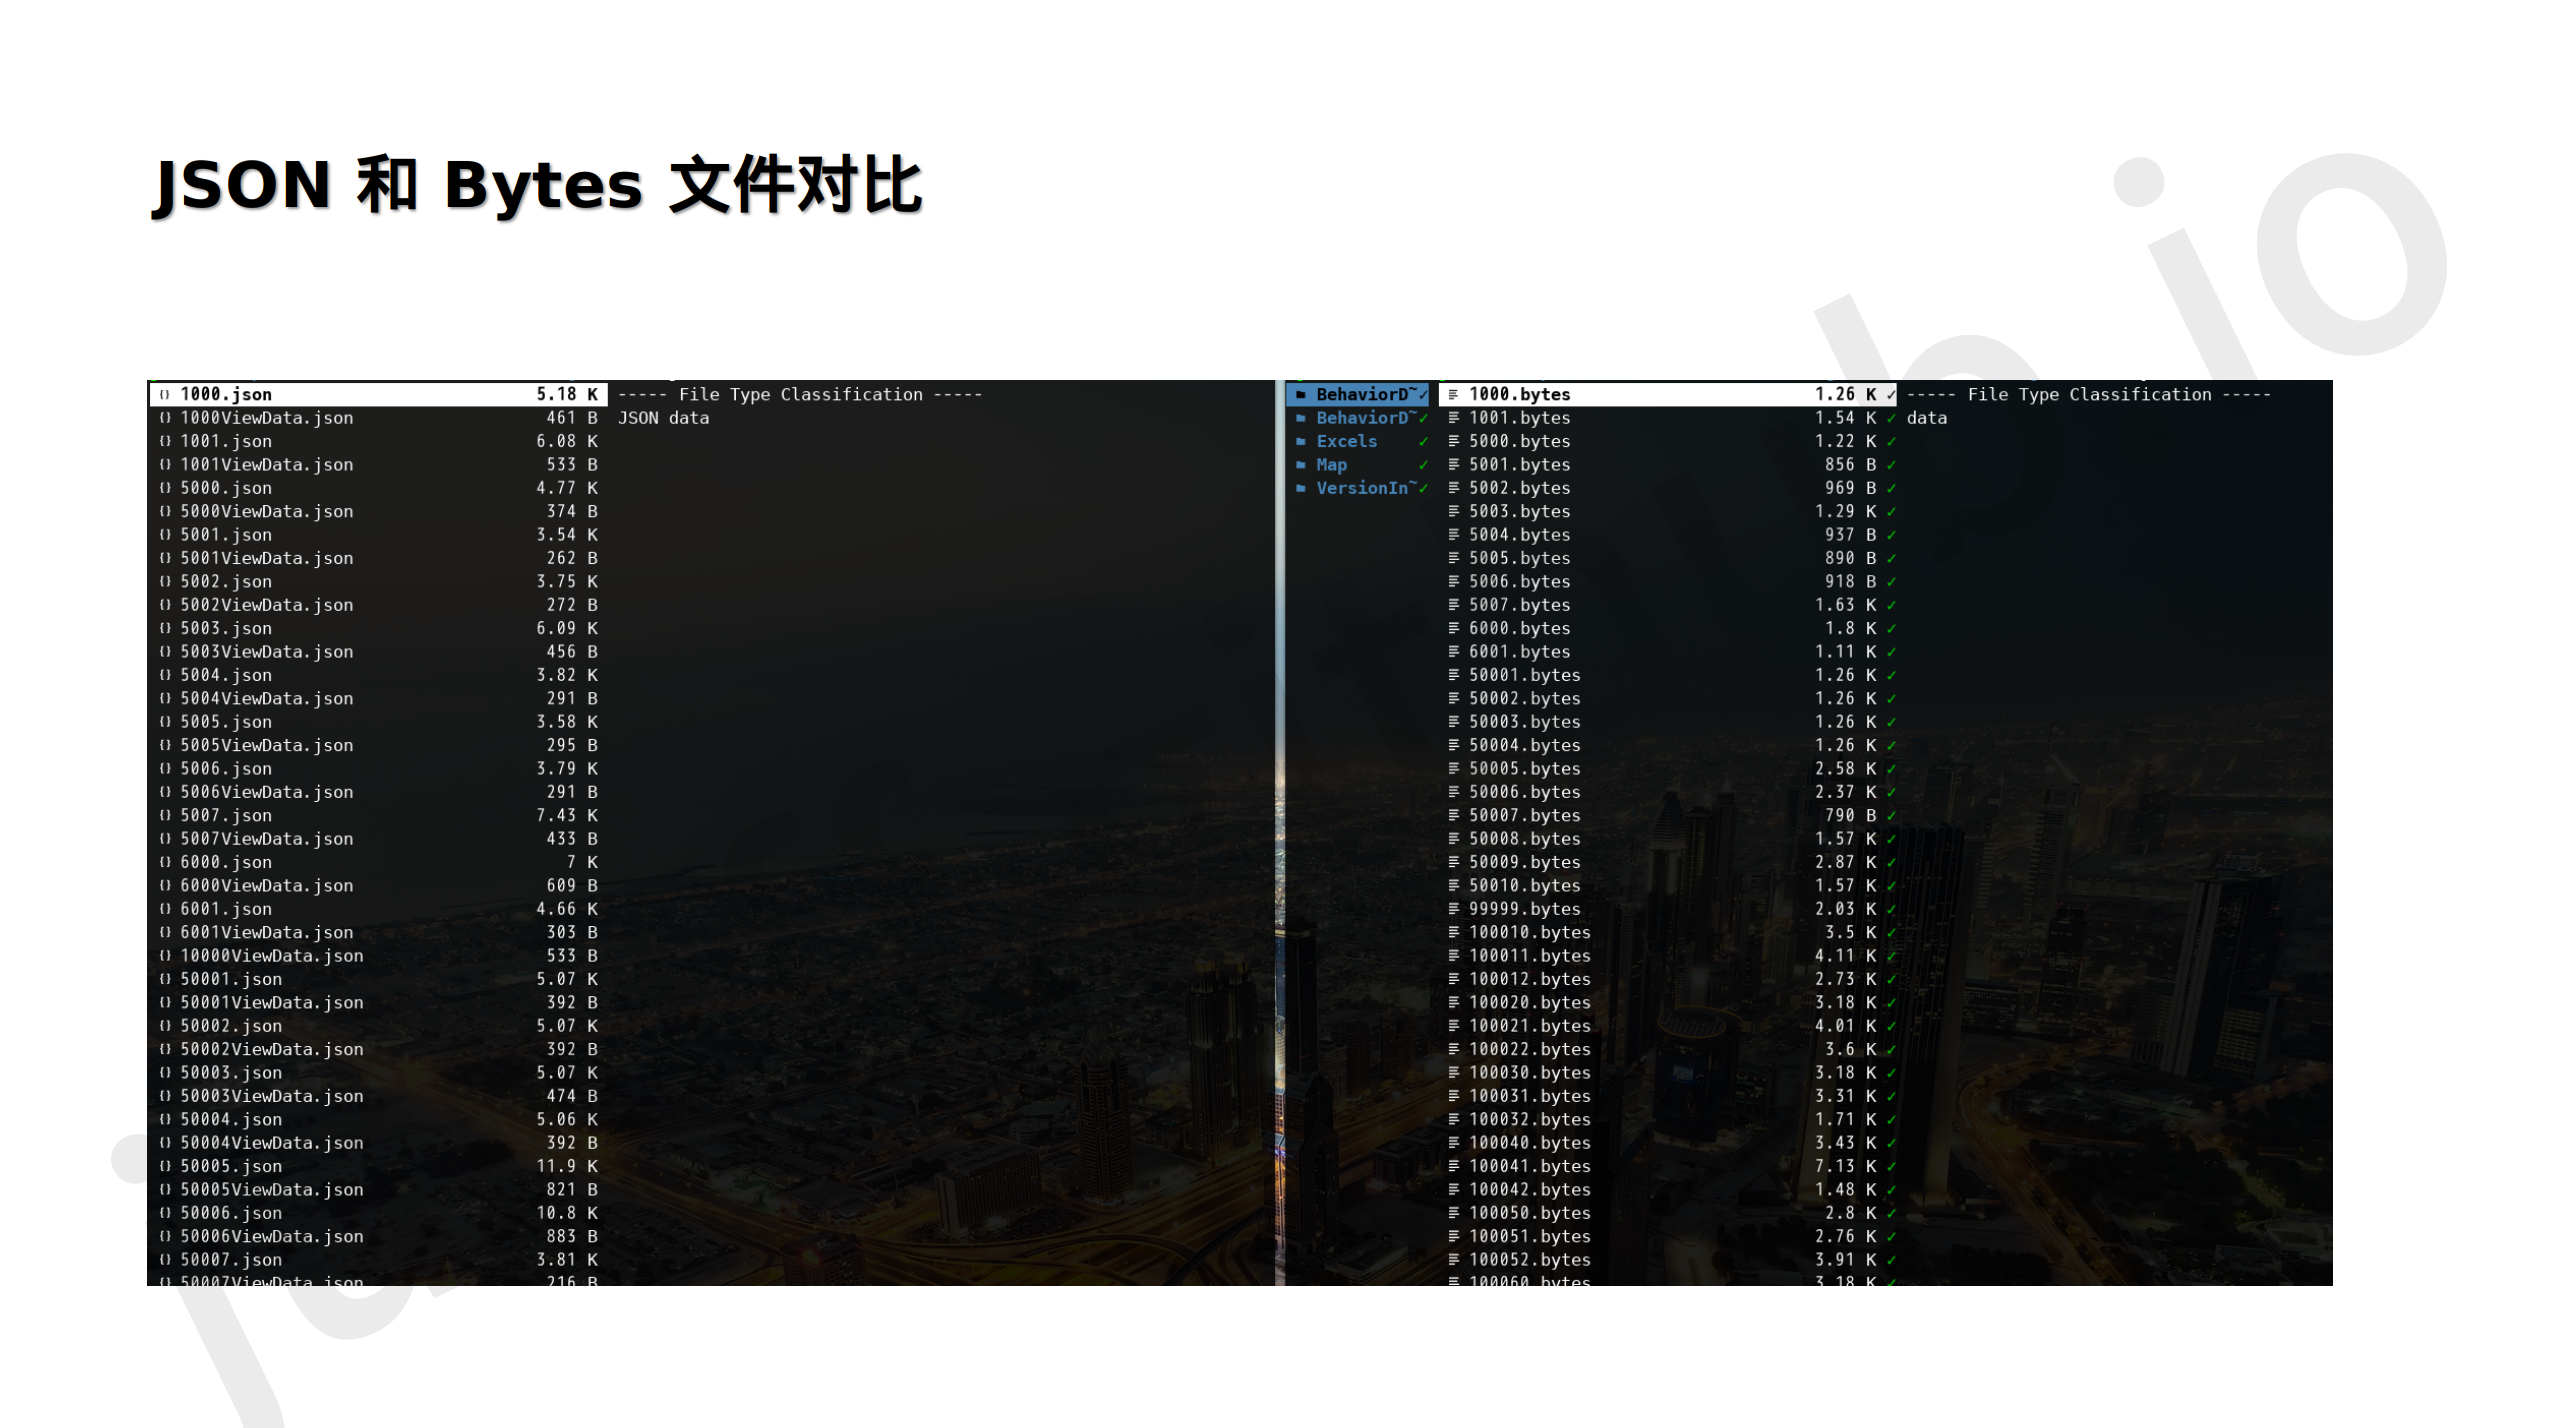
Task: Click the vertical divider between panes
Action: 1280,830
